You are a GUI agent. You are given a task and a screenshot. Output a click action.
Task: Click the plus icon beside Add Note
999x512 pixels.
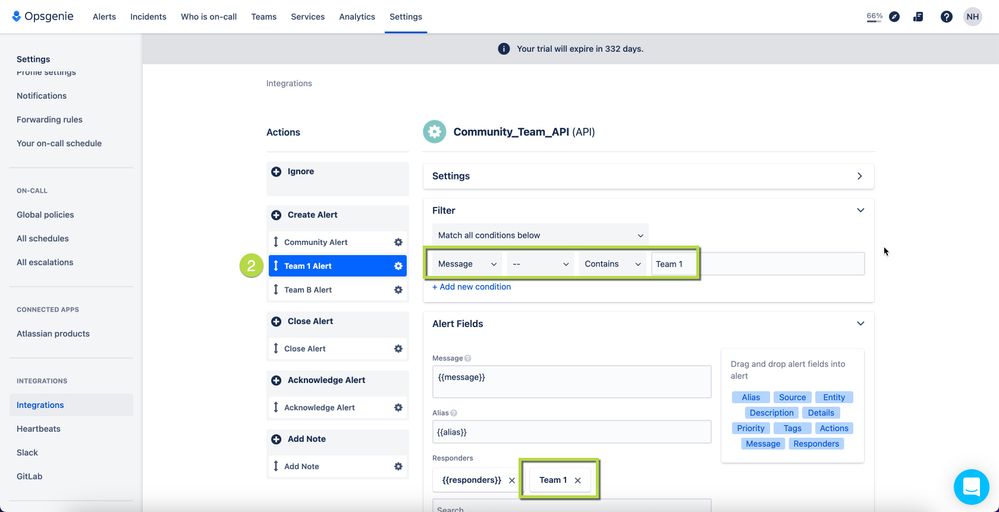[277, 439]
